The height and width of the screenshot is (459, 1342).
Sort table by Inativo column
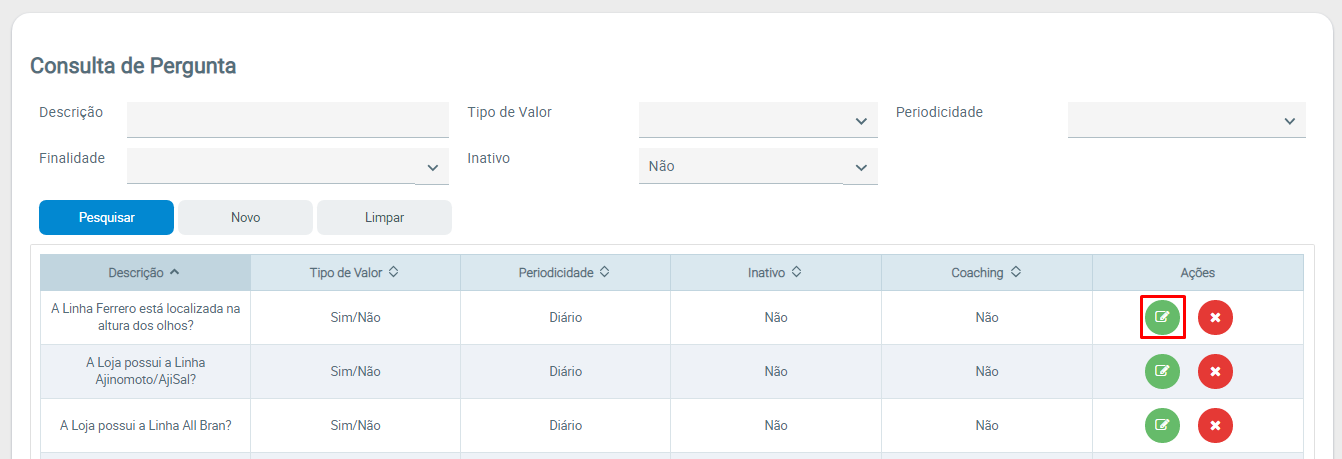point(775,272)
